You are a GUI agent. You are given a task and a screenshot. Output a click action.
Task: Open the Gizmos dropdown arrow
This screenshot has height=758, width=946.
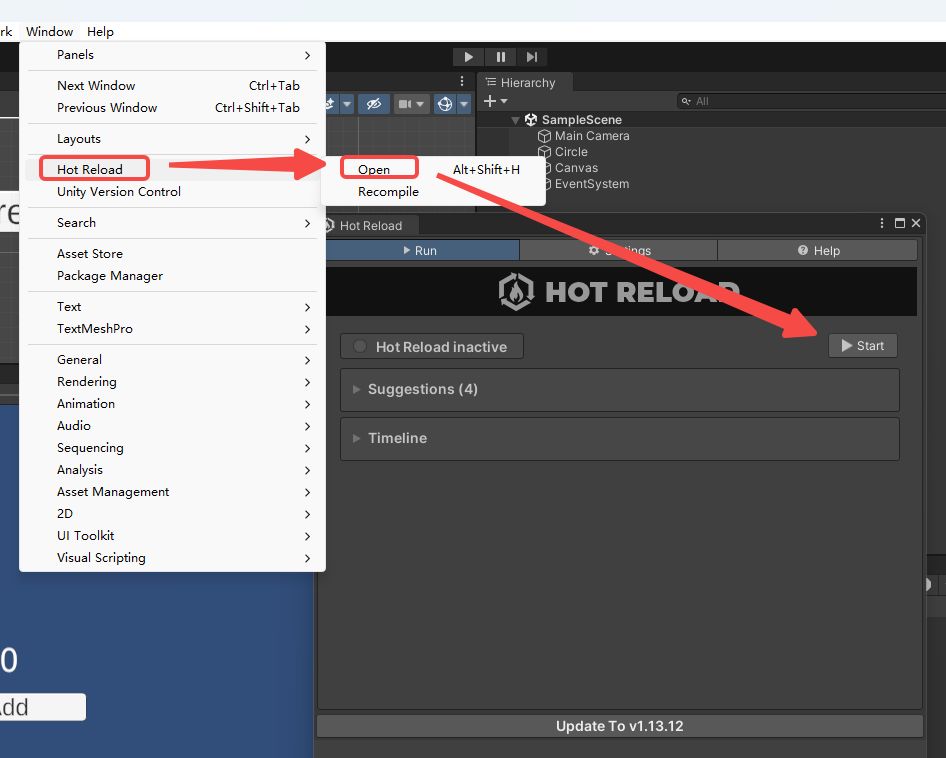[x=464, y=104]
